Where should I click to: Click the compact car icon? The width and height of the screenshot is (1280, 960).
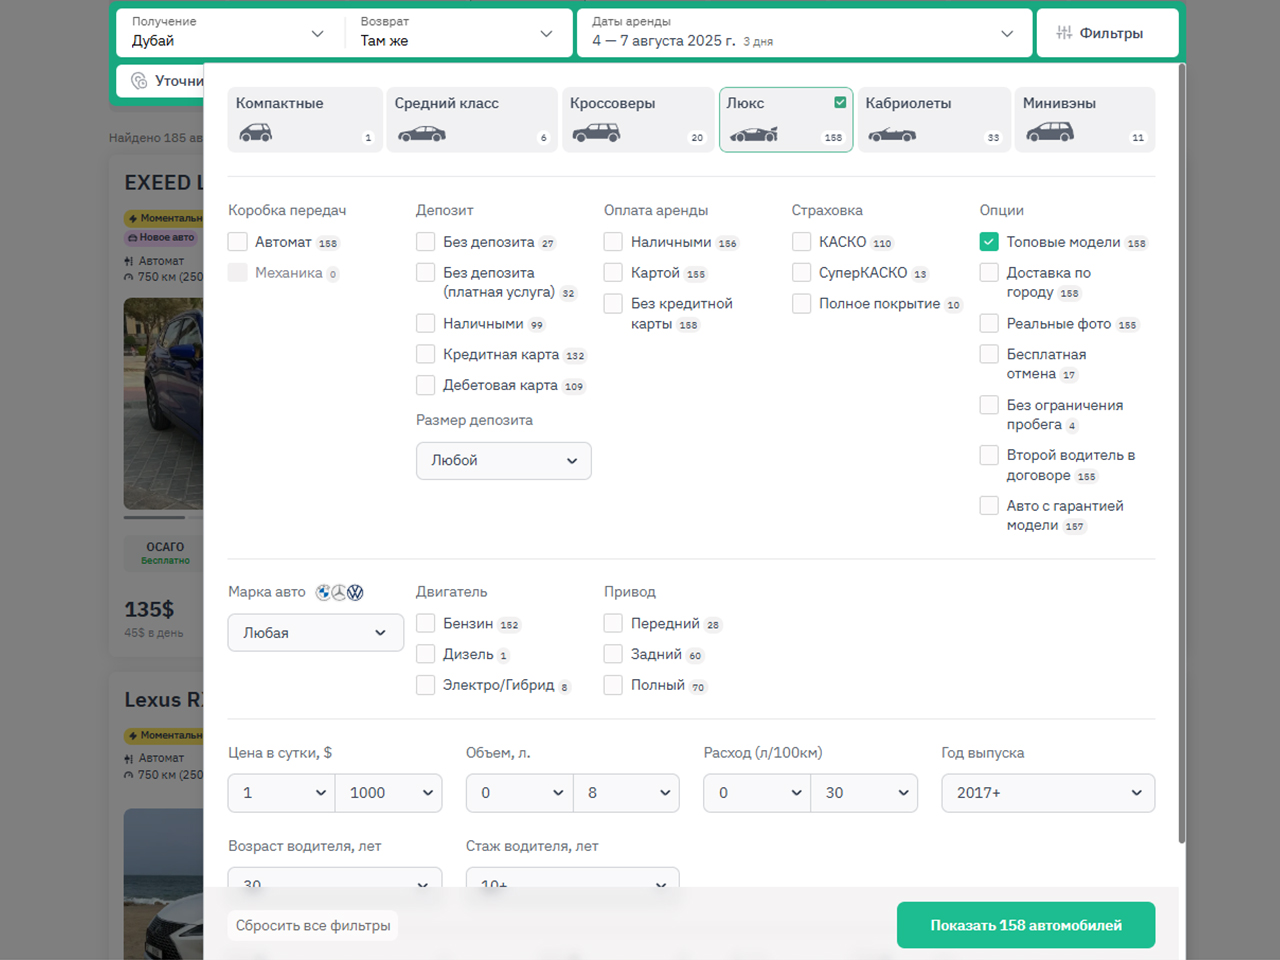point(255,133)
